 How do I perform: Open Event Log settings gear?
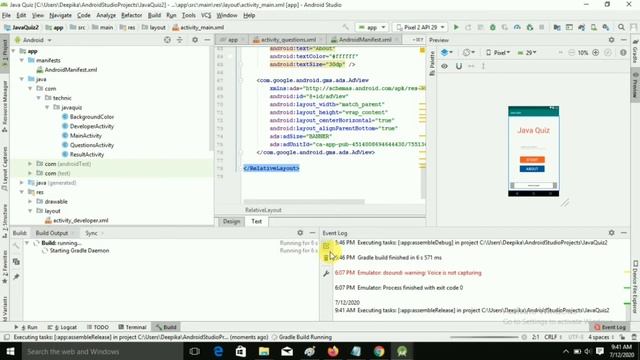click(611, 233)
